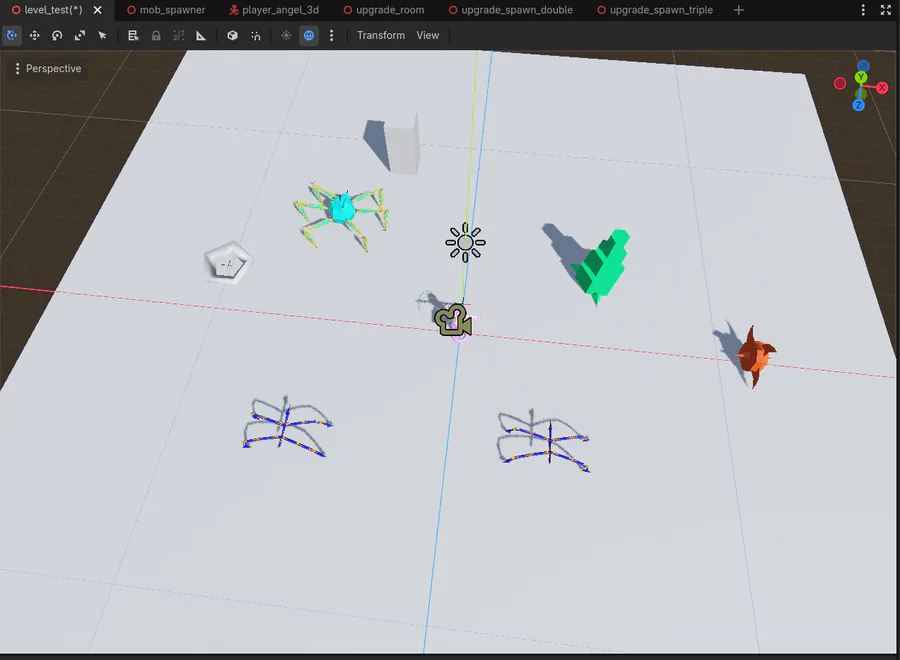This screenshot has width=900, height=660.
Task: Add a new scene with plus button
Action: coord(739,10)
